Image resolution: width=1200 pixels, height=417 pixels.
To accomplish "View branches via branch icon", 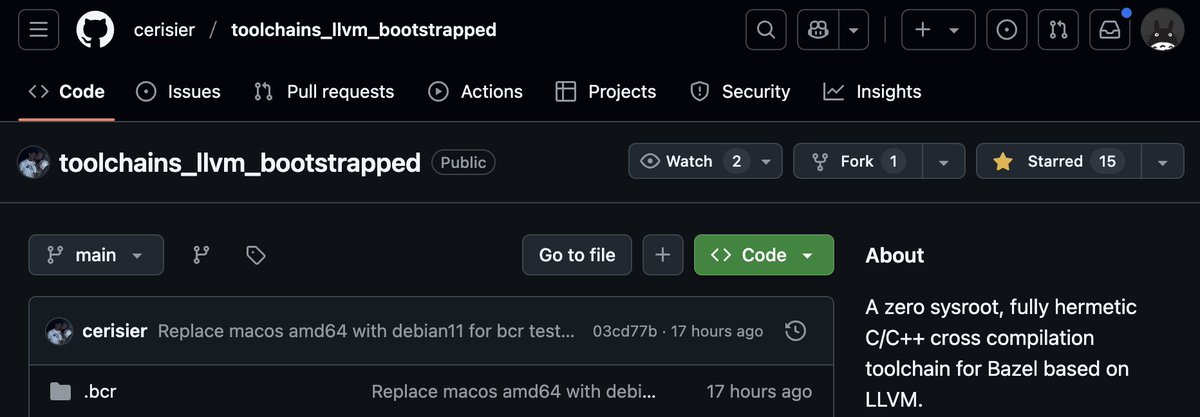I will pyautogui.click(x=201, y=255).
